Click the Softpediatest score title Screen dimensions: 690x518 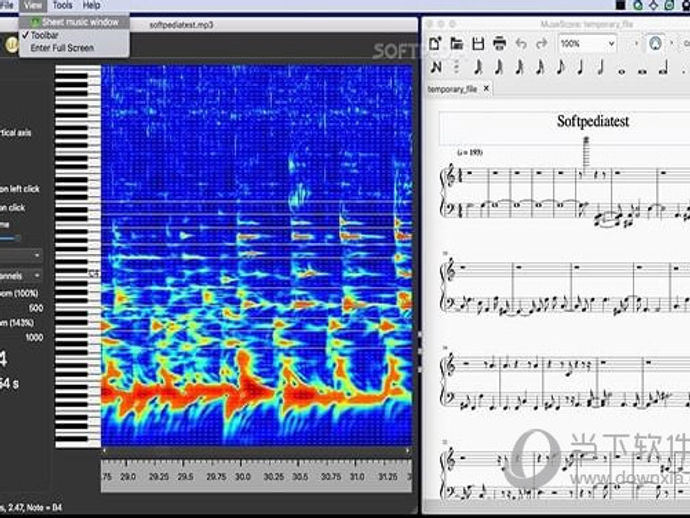point(593,121)
